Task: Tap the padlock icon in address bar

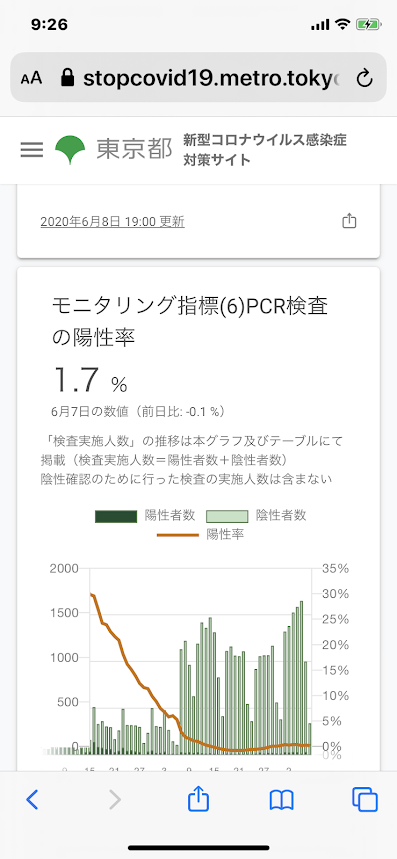Action: [67, 78]
